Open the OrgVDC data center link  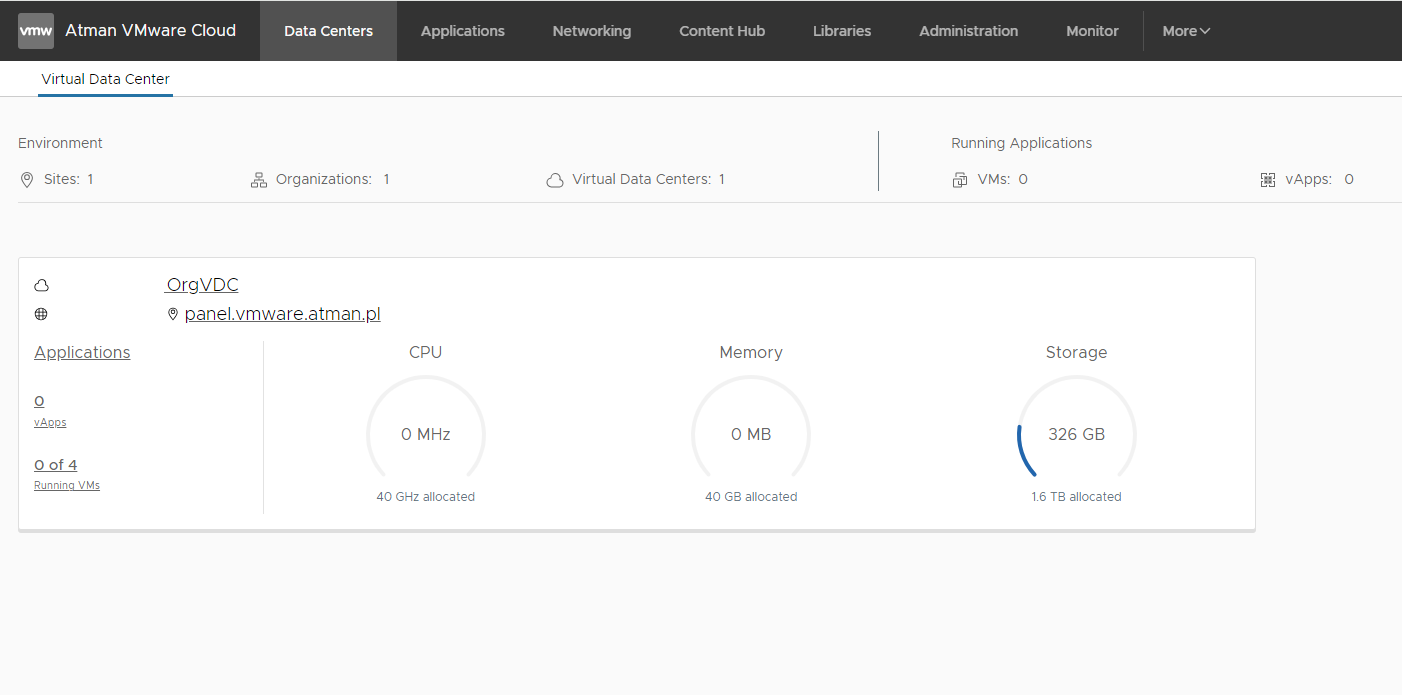(202, 285)
